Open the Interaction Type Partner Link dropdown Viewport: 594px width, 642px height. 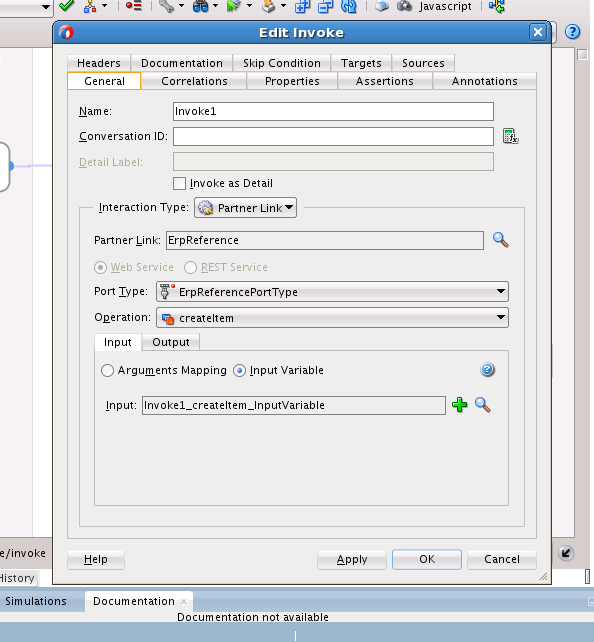coord(245,208)
